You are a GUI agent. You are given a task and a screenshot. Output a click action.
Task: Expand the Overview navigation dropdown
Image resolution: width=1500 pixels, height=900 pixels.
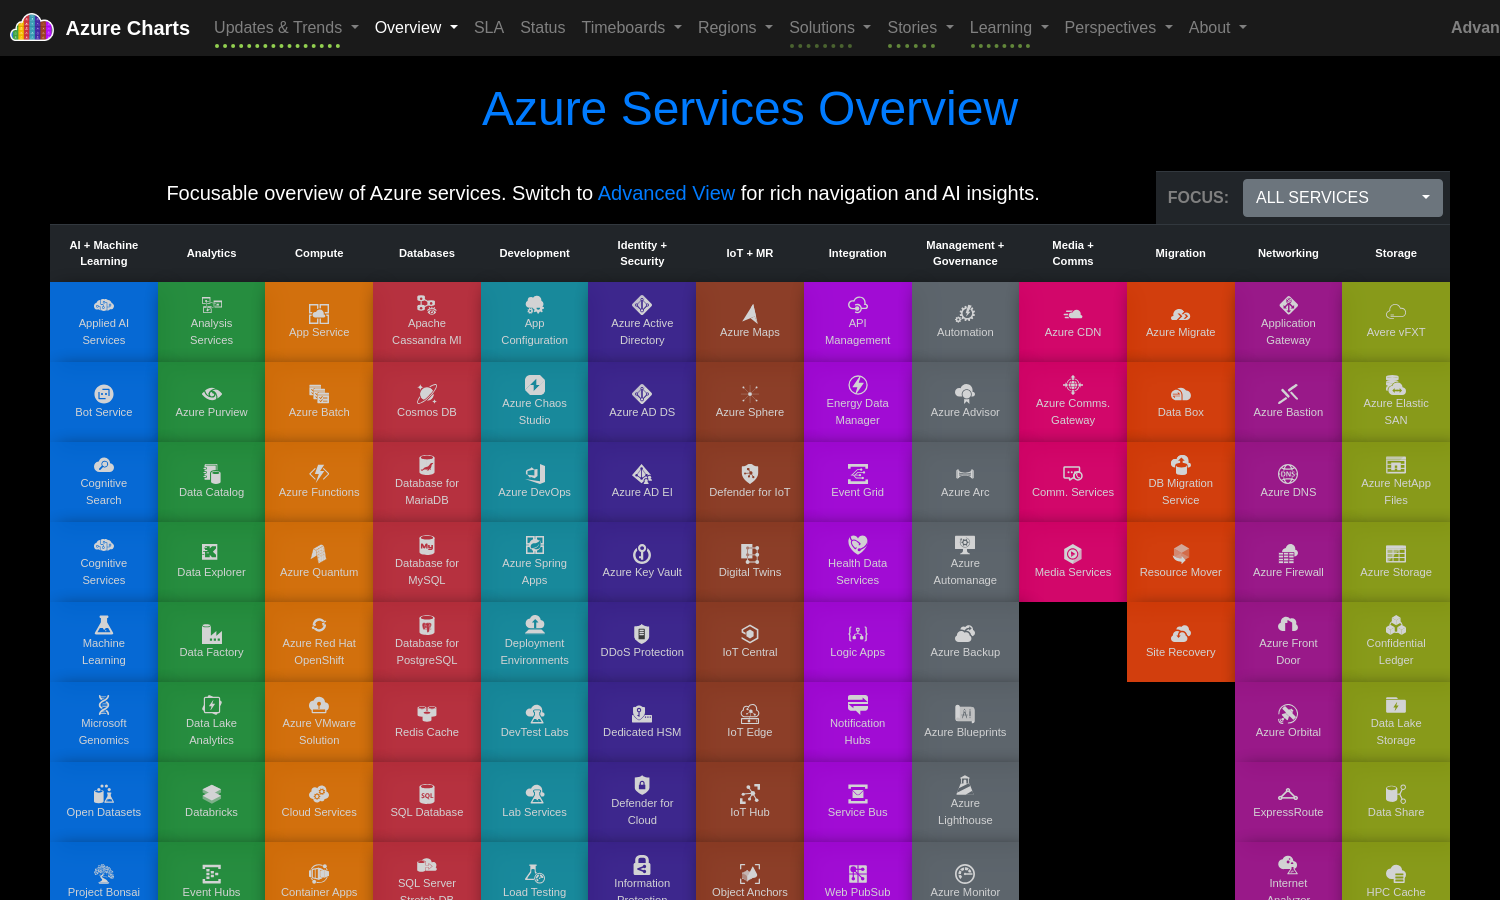(416, 28)
